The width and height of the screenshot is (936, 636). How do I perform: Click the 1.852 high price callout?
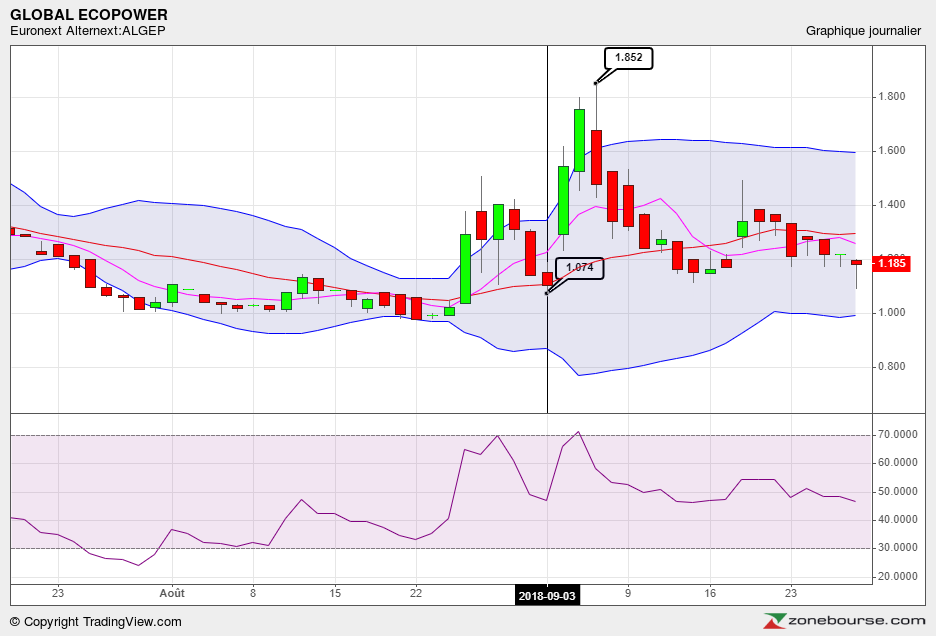pyautogui.click(x=629, y=58)
